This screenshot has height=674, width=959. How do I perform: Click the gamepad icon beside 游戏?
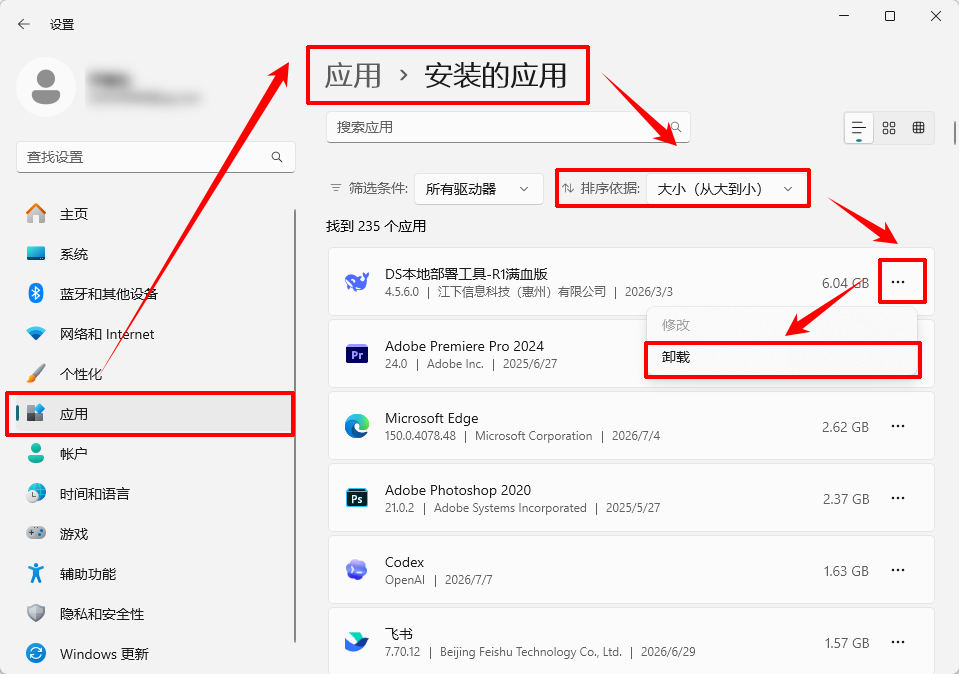(x=36, y=533)
